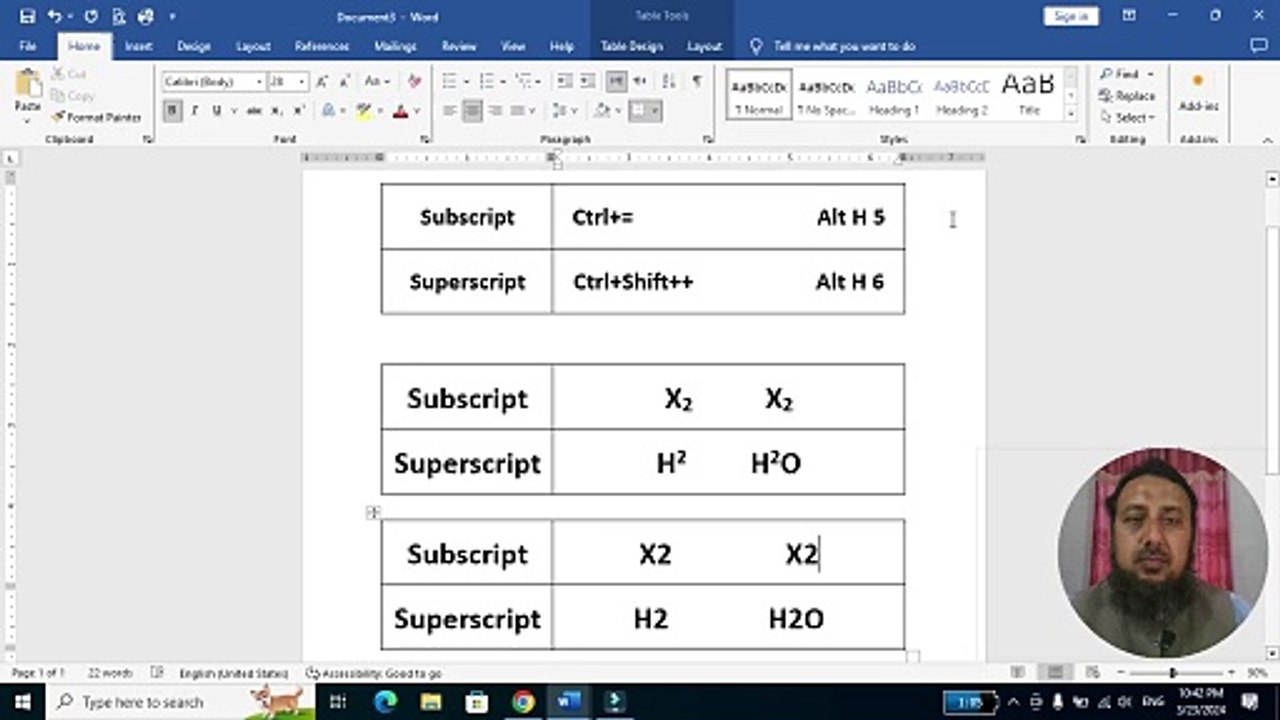Image resolution: width=1280 pixels, height=720 pixels.
Task: Click the 'Alt H 5' text
Action: (x=850, y=217)
